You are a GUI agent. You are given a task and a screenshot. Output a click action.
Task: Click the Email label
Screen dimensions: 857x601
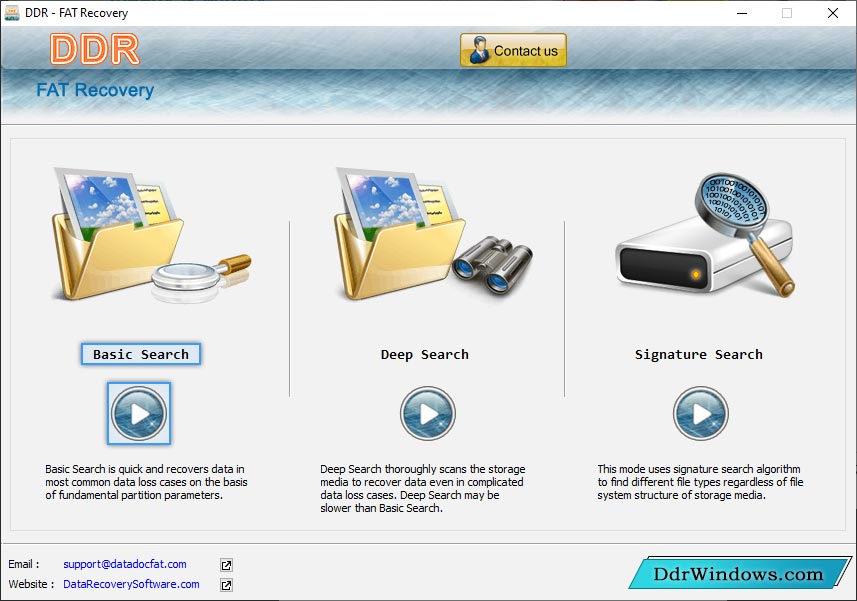click(24, 564)
